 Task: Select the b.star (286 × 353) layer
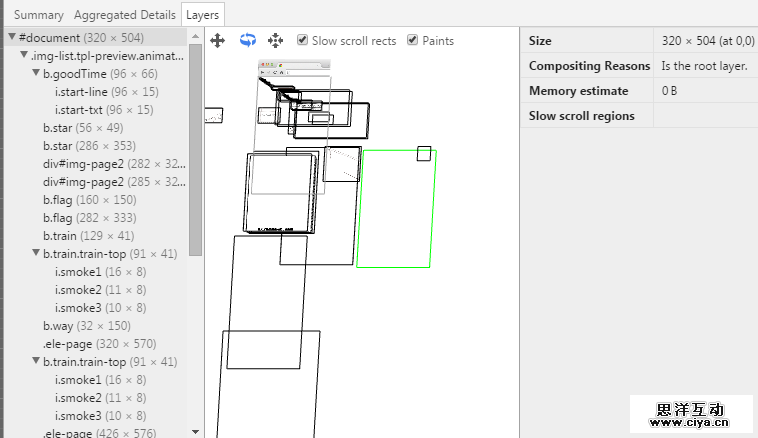click(x=95, y=146)
